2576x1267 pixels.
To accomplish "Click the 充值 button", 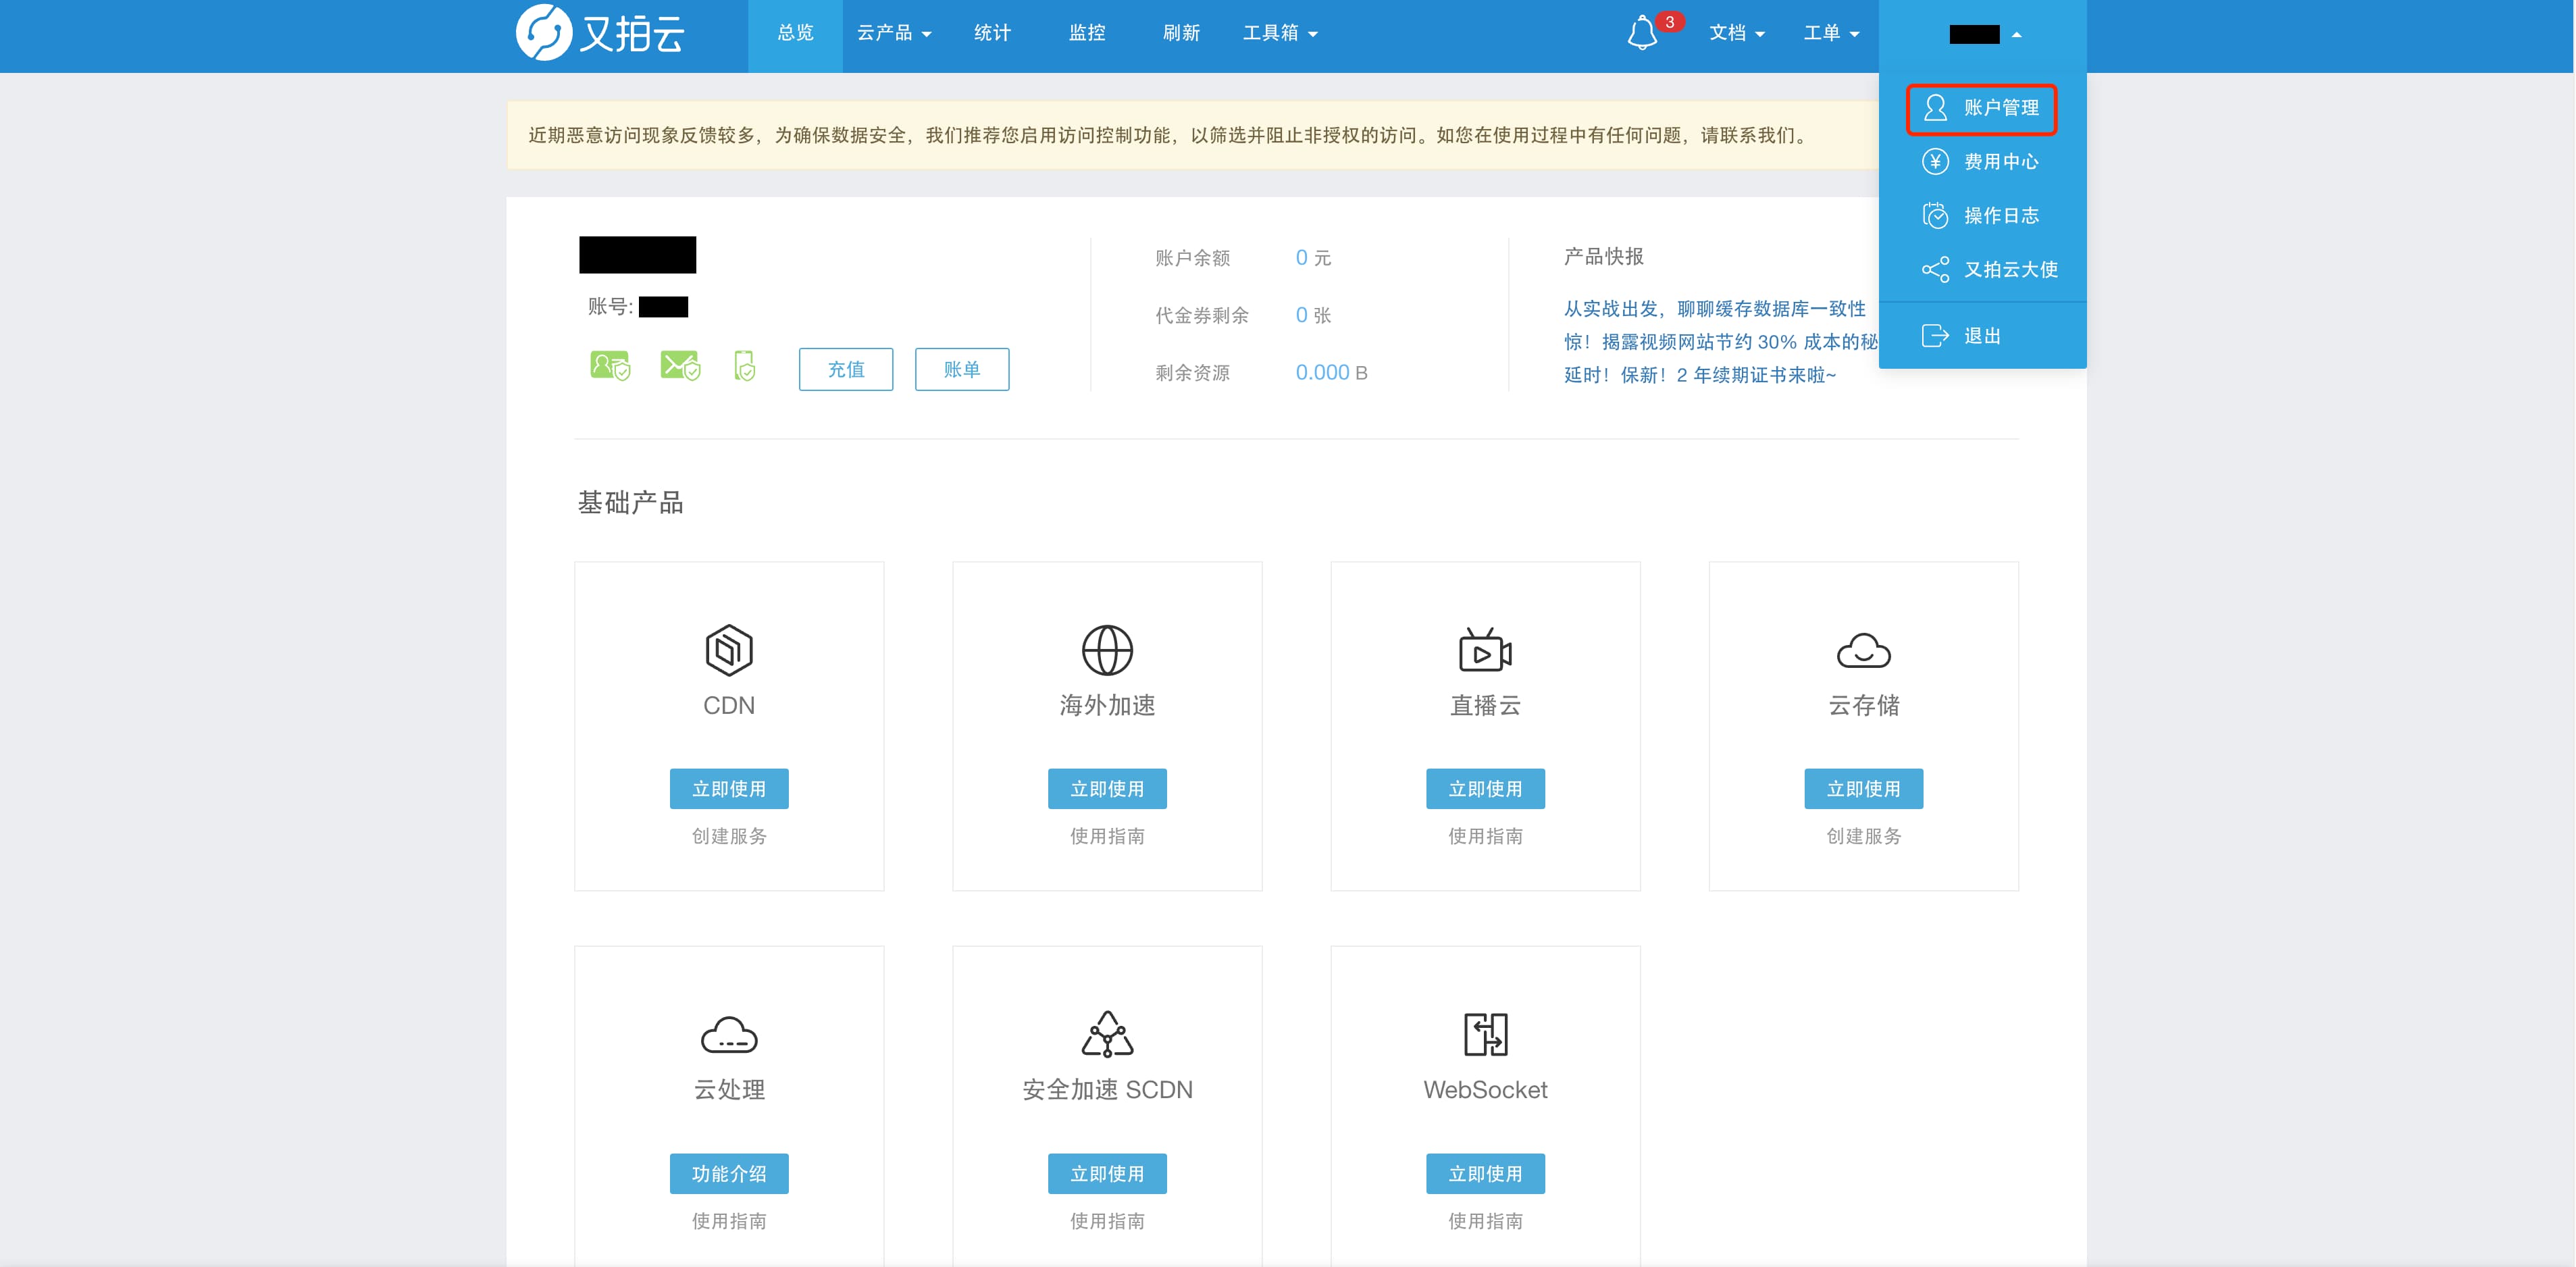I will coord(846,369).
